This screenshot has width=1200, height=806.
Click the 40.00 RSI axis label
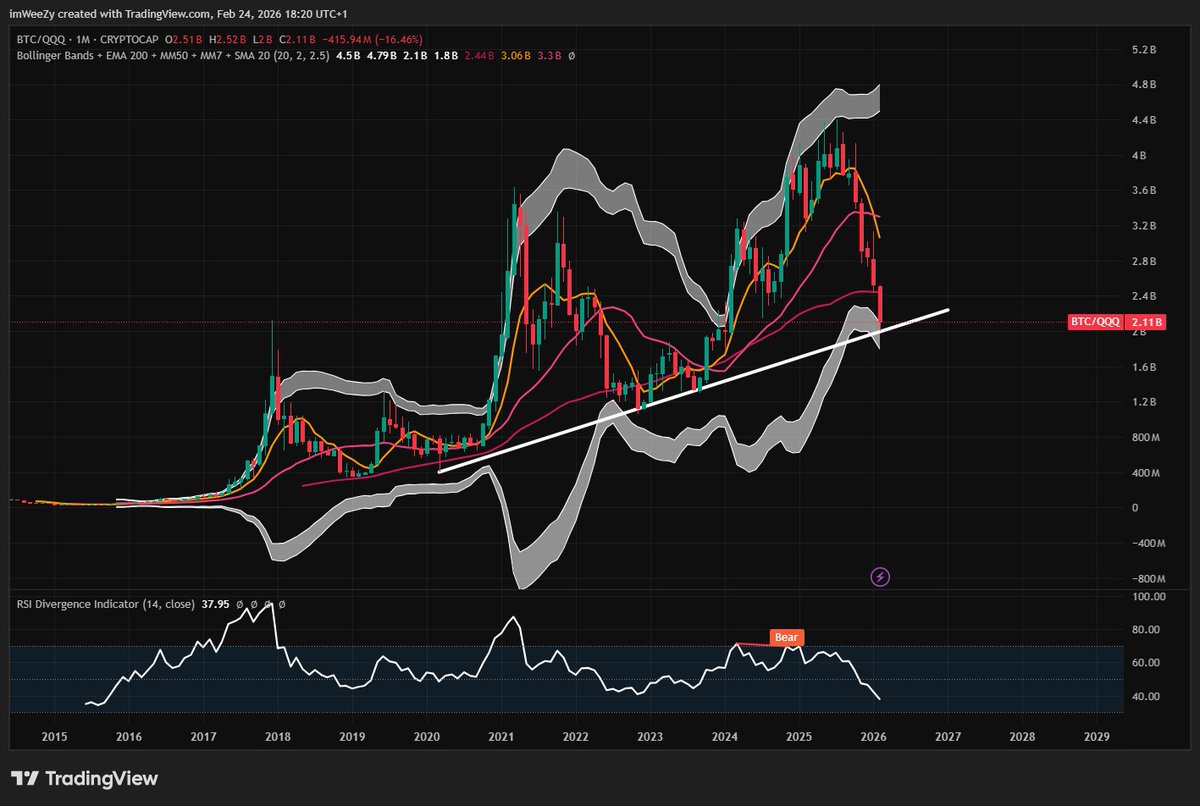tap(1146, 697)
